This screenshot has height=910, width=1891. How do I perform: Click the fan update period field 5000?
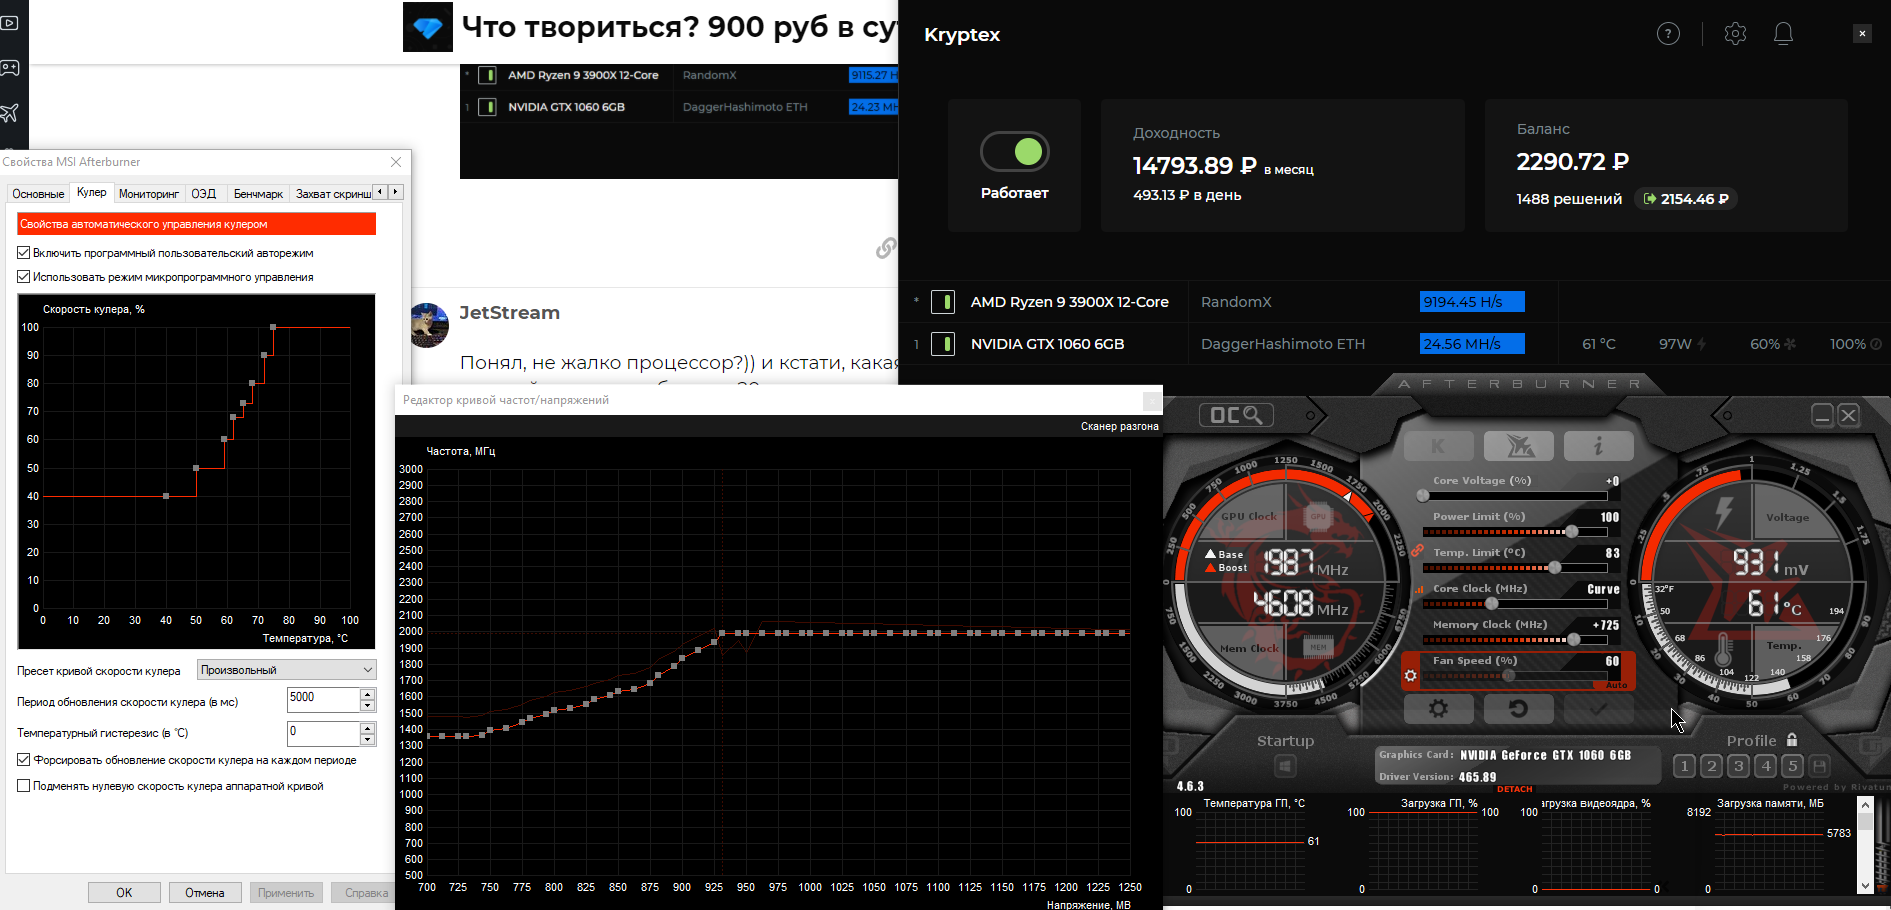coord(323,699)
